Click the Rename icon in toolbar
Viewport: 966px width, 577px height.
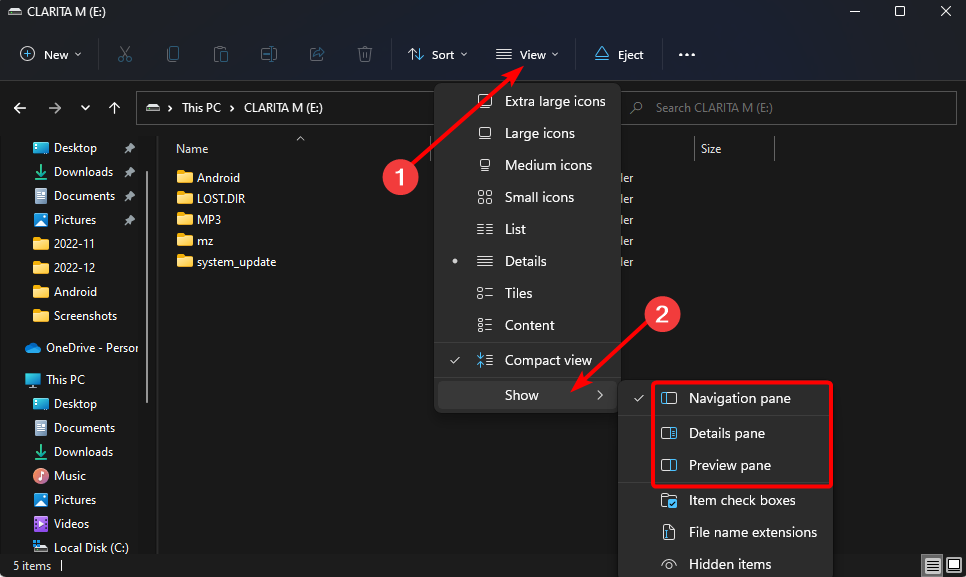(x=269, y=54)
